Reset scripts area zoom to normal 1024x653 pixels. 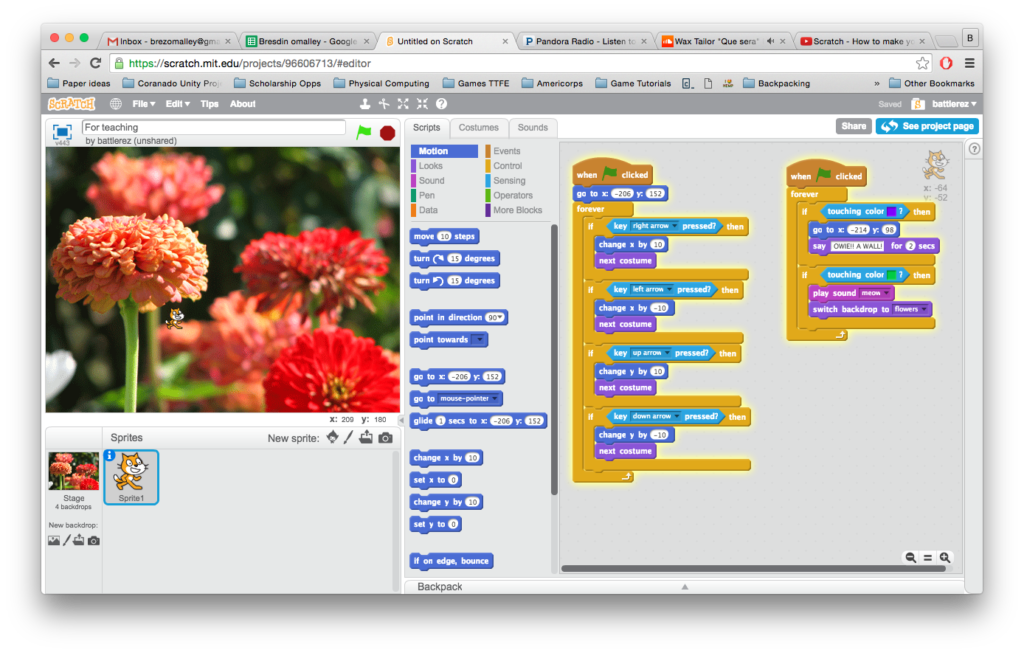click(x=927, y=558)
